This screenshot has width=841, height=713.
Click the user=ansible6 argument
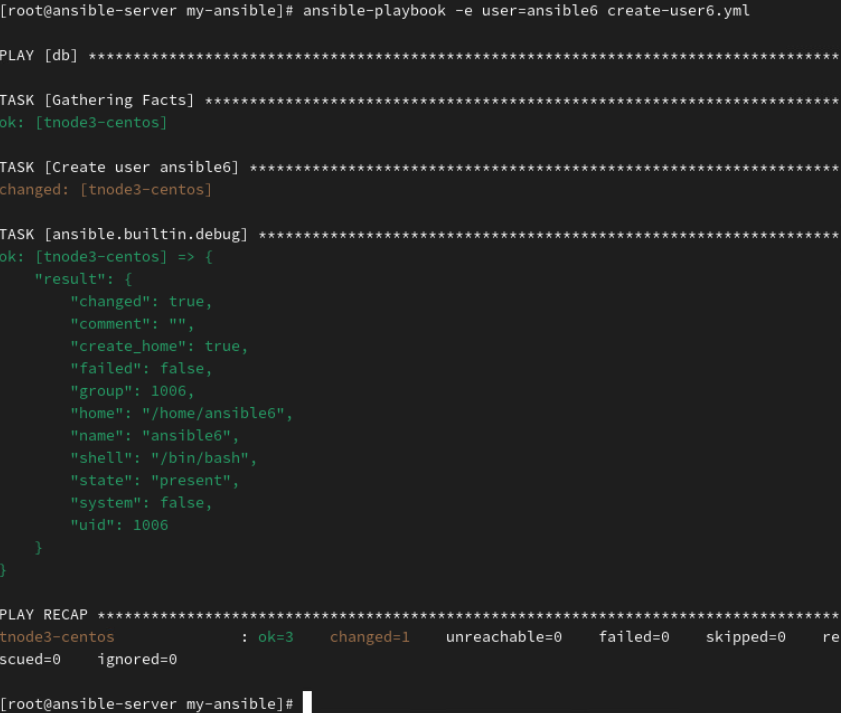539,11
